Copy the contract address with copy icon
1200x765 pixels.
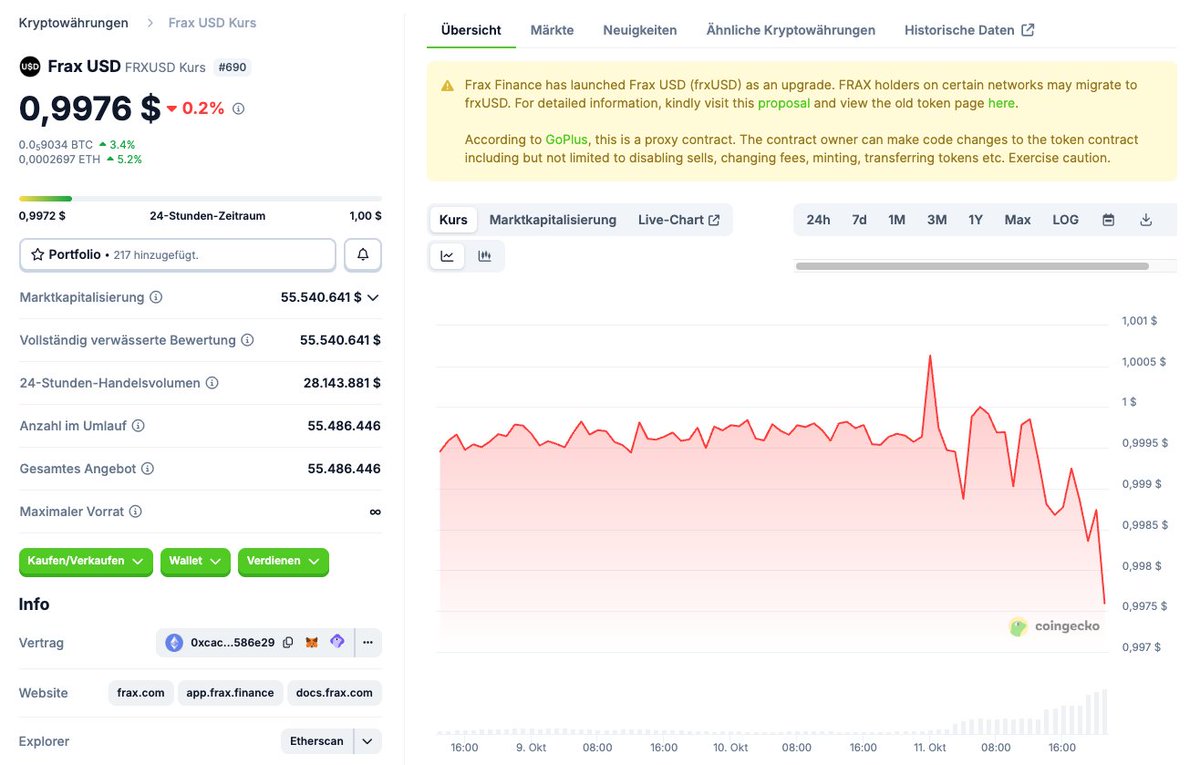coord(288,643)
